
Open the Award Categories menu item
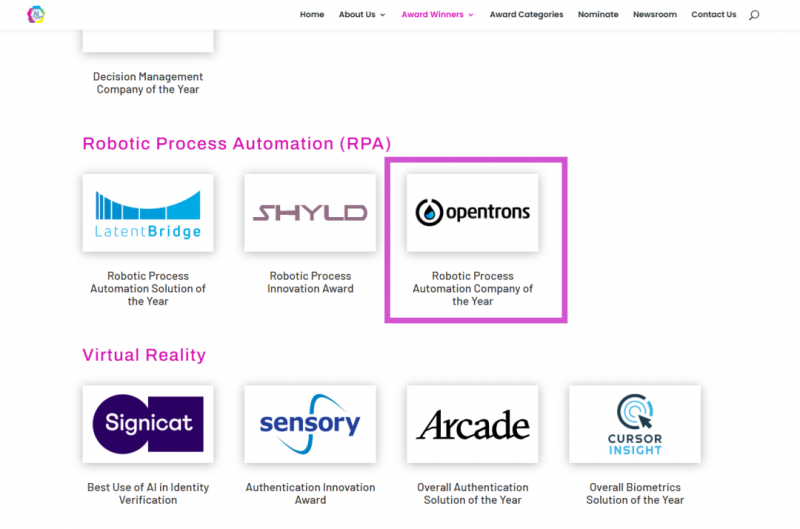click(x=526, y=15)
